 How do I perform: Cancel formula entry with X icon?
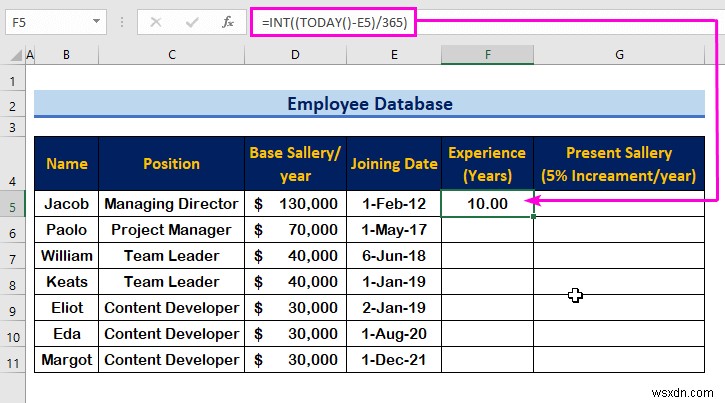(156, 22)
